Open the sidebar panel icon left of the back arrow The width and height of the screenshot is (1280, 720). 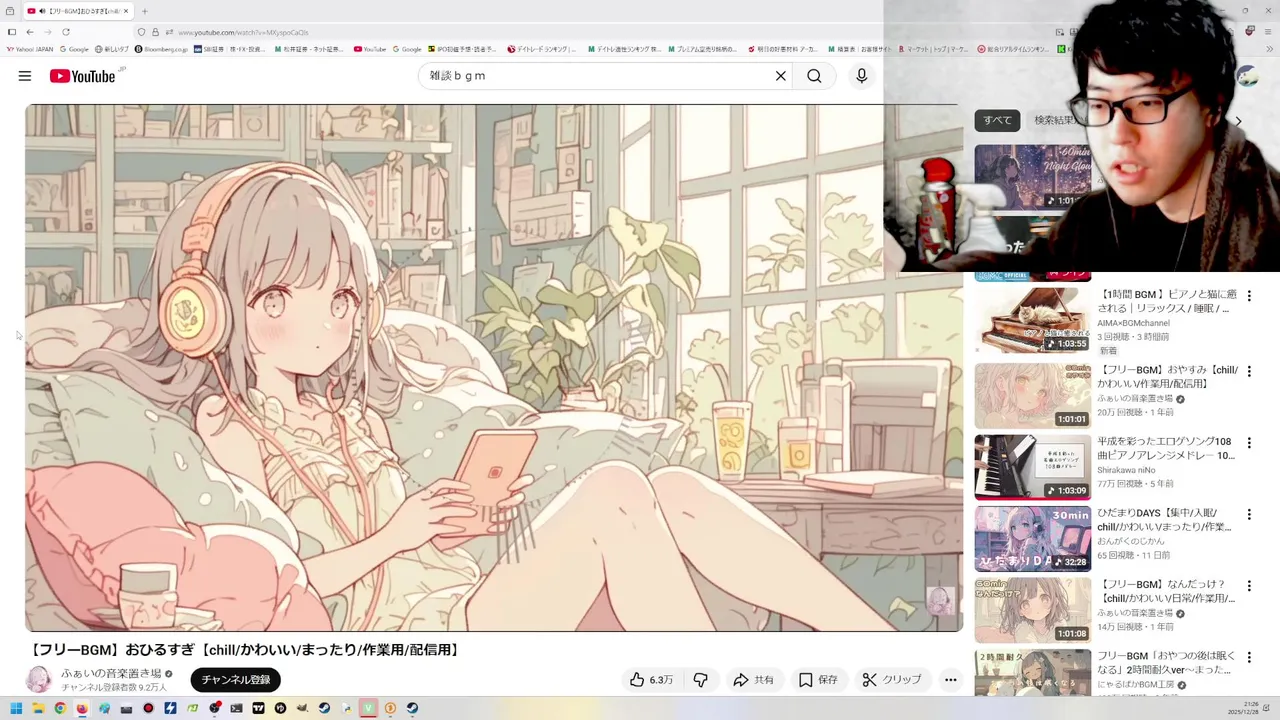11,32
